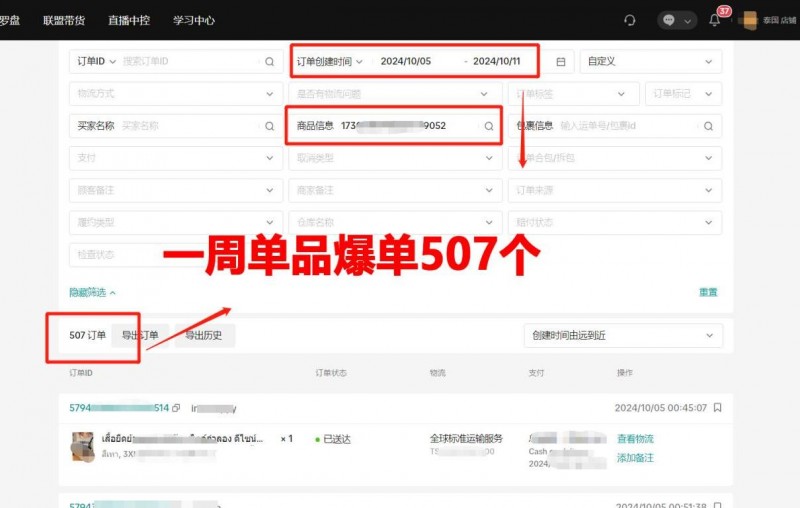The image size is (800, 508).
Task: Click search icon in 商品信息 field
Action: click(x=489, y=126)
